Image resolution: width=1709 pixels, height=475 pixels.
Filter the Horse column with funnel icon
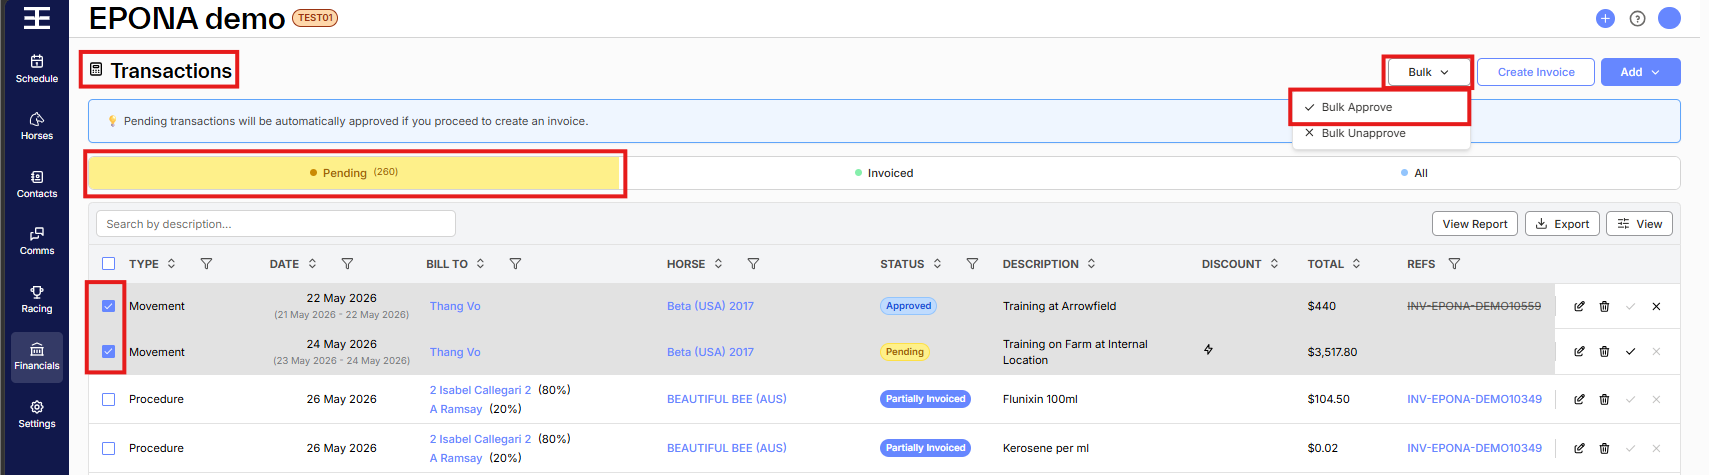point(753,264)
